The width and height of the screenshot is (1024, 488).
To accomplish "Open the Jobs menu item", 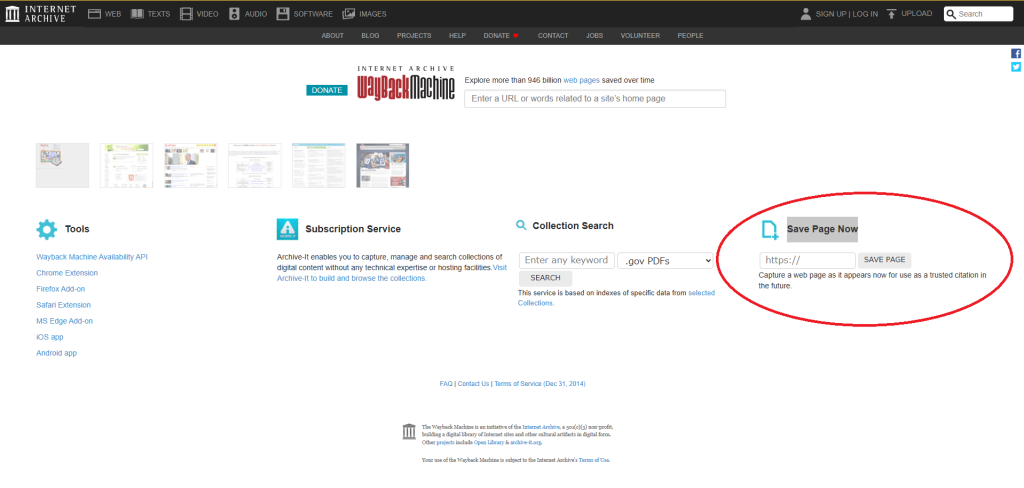I will [594, 36].
